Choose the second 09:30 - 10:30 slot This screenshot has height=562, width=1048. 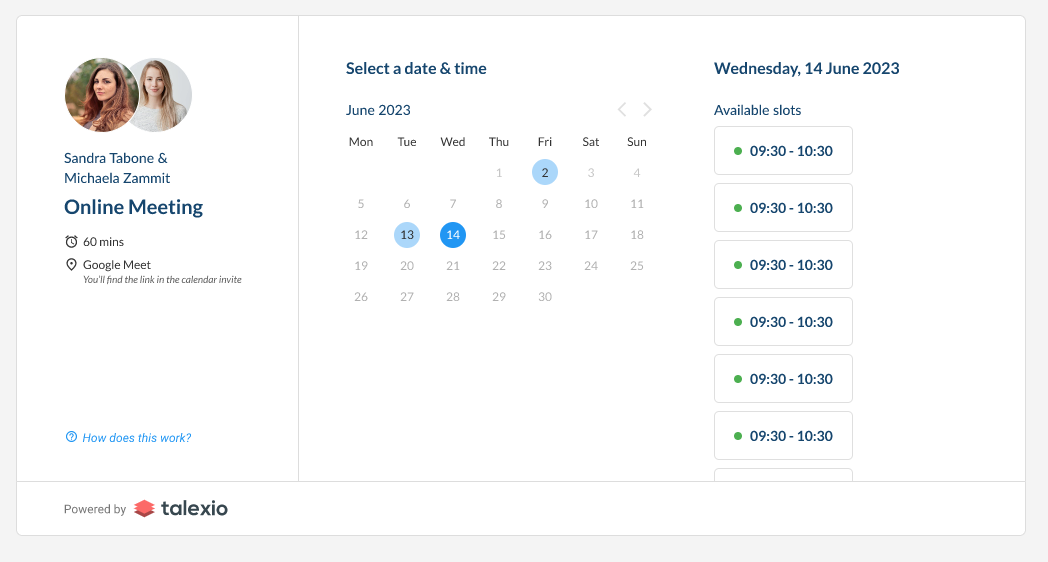point(783,208)
